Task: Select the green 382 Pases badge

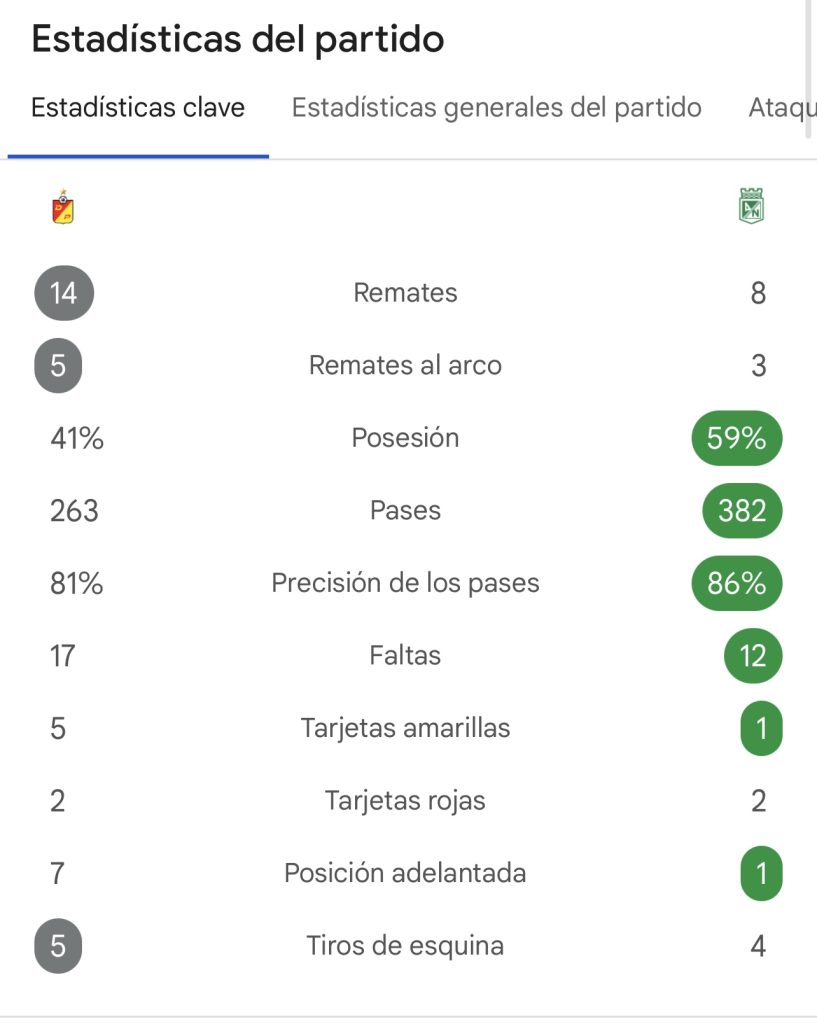Action: point(742,511)
